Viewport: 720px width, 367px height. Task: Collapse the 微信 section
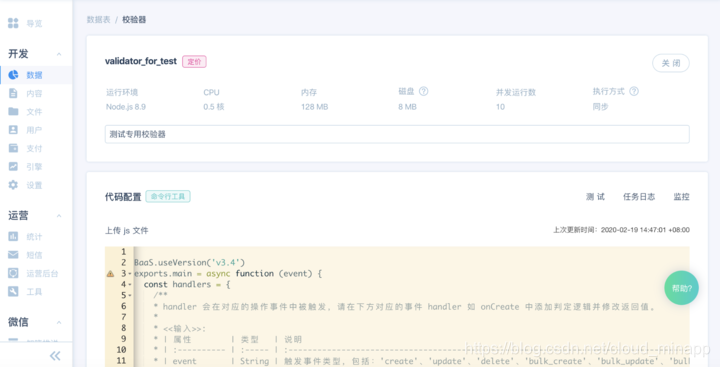pyautogui.click(x=59, y=322)
